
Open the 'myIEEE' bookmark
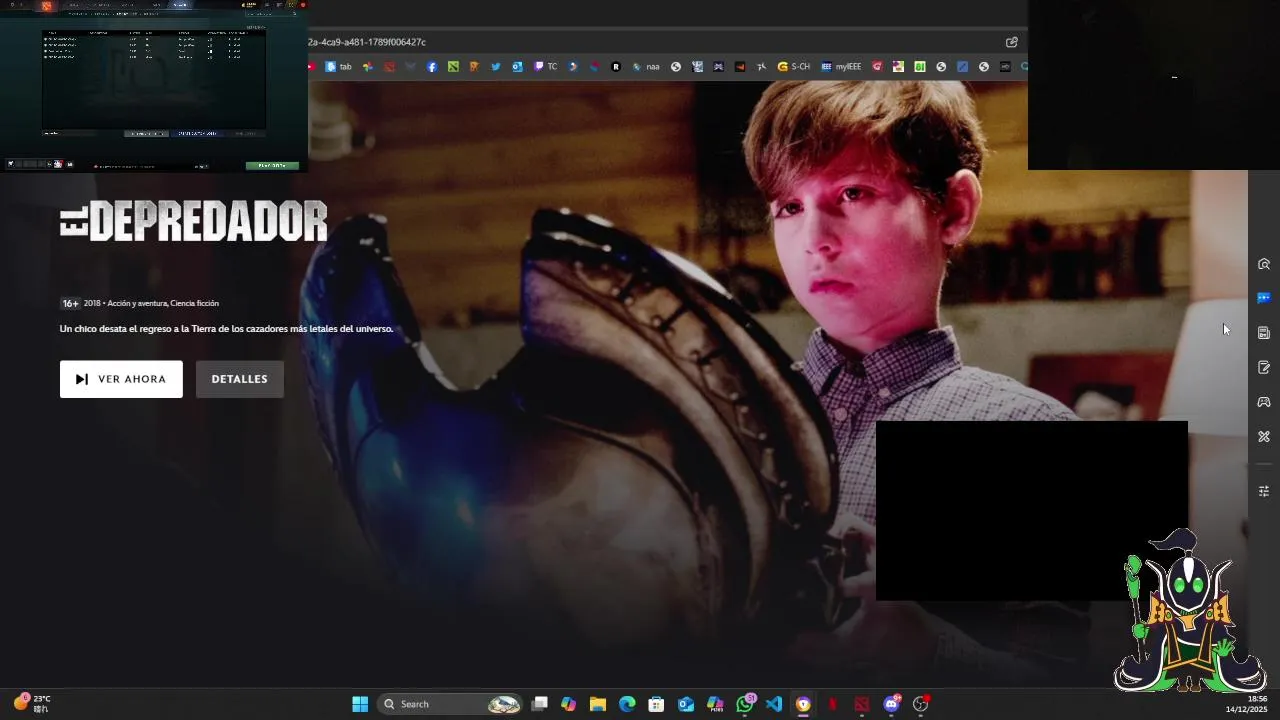coord(841,67)
